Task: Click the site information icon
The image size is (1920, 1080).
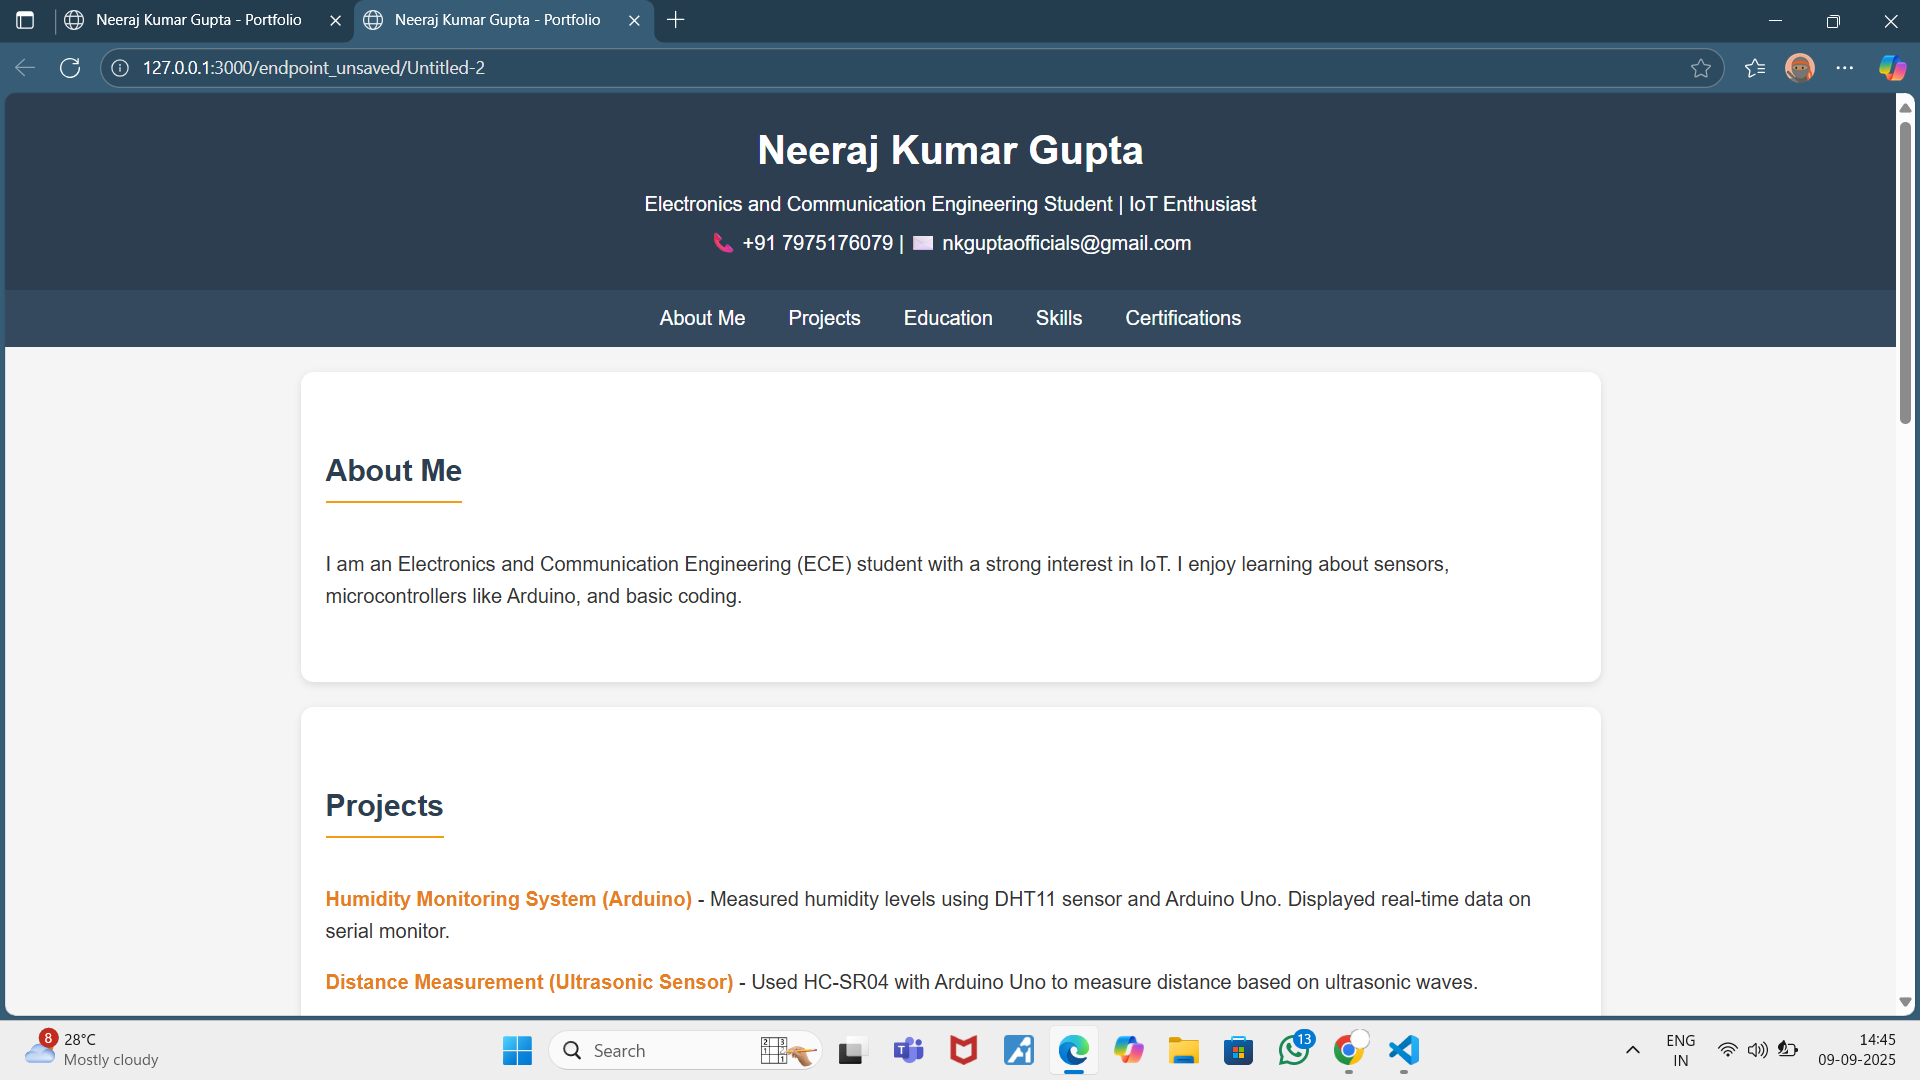Action: [x=120, y=68]
